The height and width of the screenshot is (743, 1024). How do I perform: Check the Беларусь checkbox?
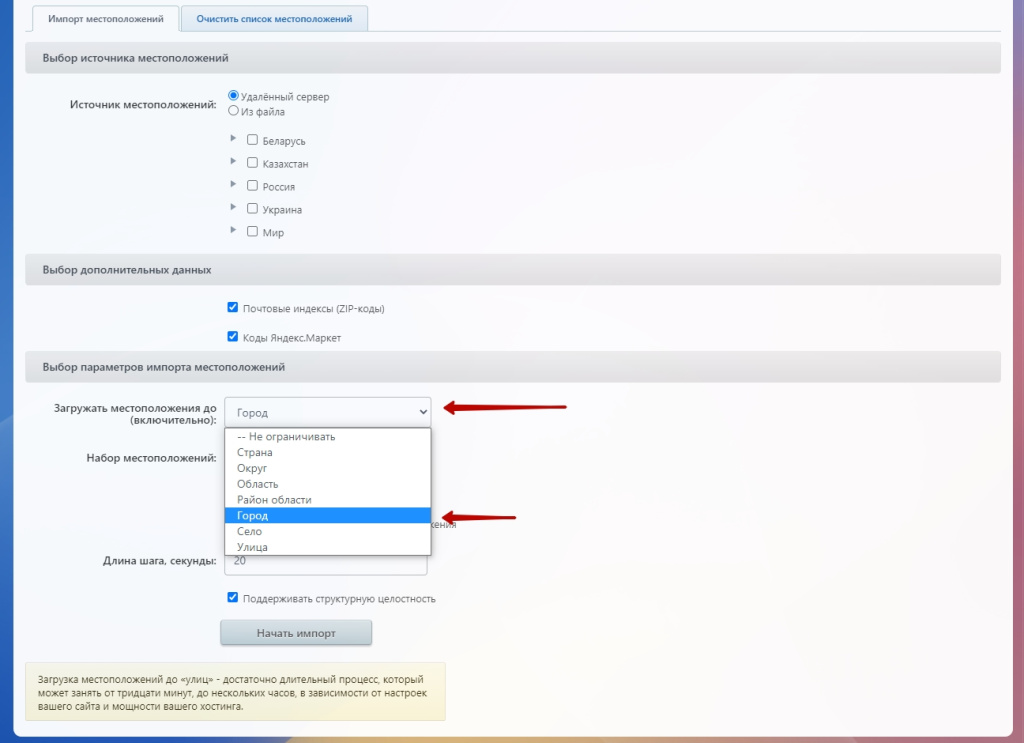(253, 140)
